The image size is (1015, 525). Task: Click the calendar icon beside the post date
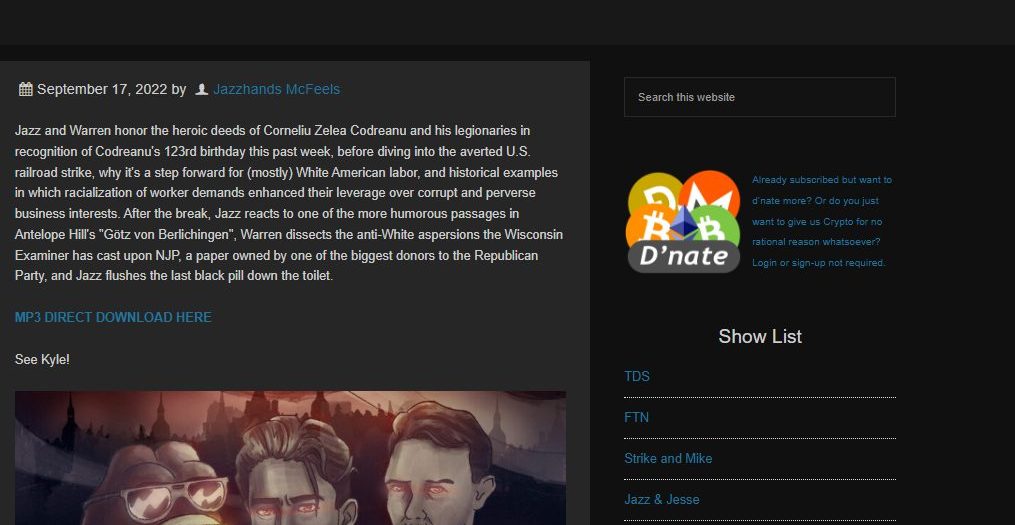[x=26, y=90]
